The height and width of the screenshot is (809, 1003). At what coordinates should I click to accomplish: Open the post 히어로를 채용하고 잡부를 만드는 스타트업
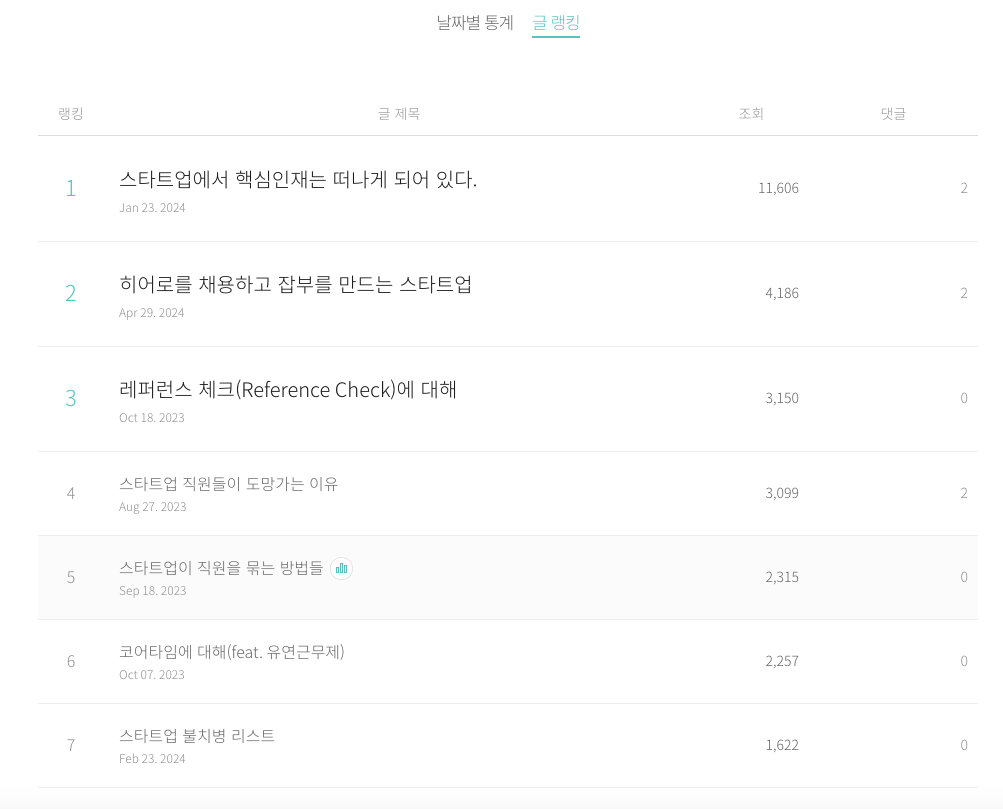point(294,284)
